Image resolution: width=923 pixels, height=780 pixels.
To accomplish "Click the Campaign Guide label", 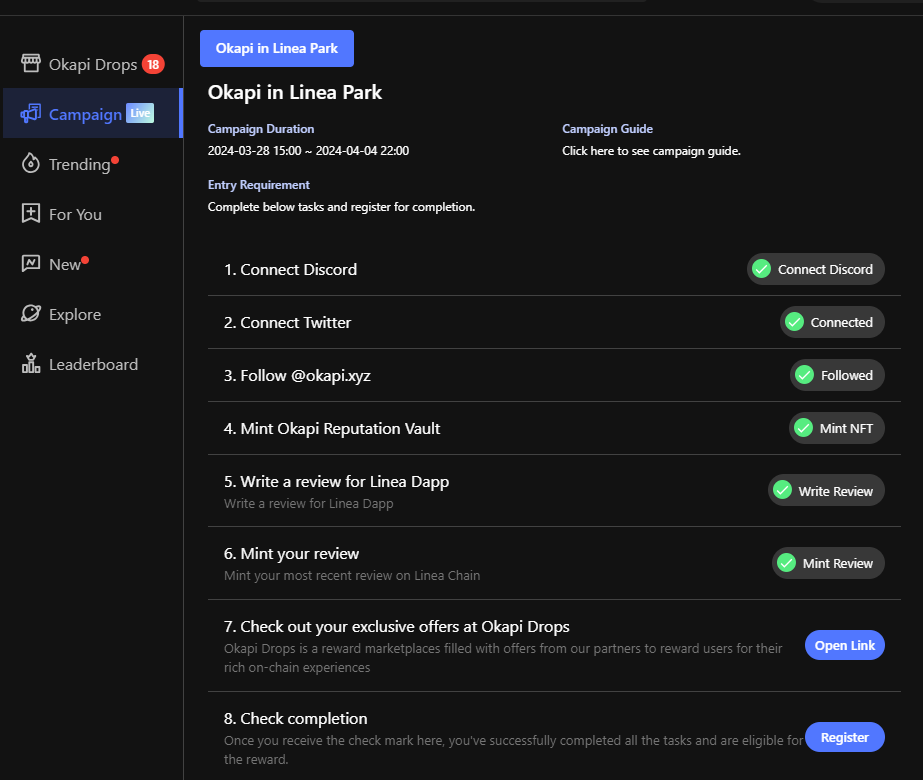I will click(607, 129).
